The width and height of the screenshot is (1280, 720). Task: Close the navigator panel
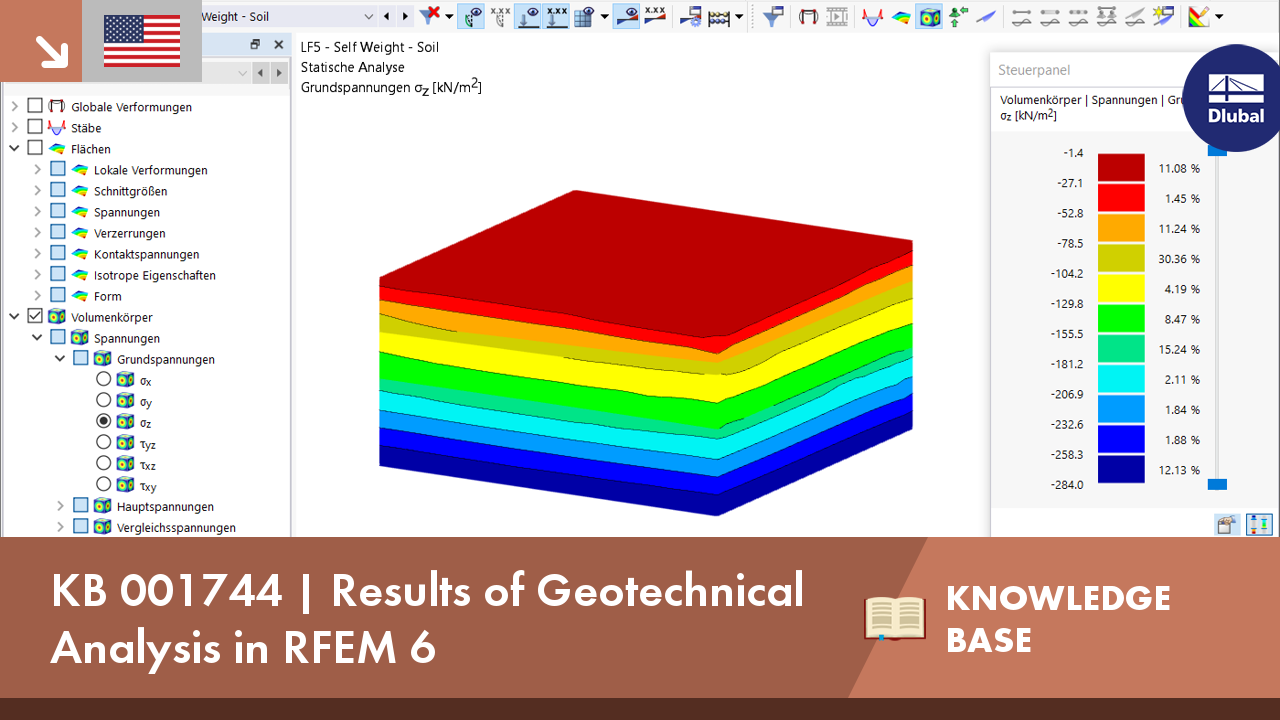[278, 45]
